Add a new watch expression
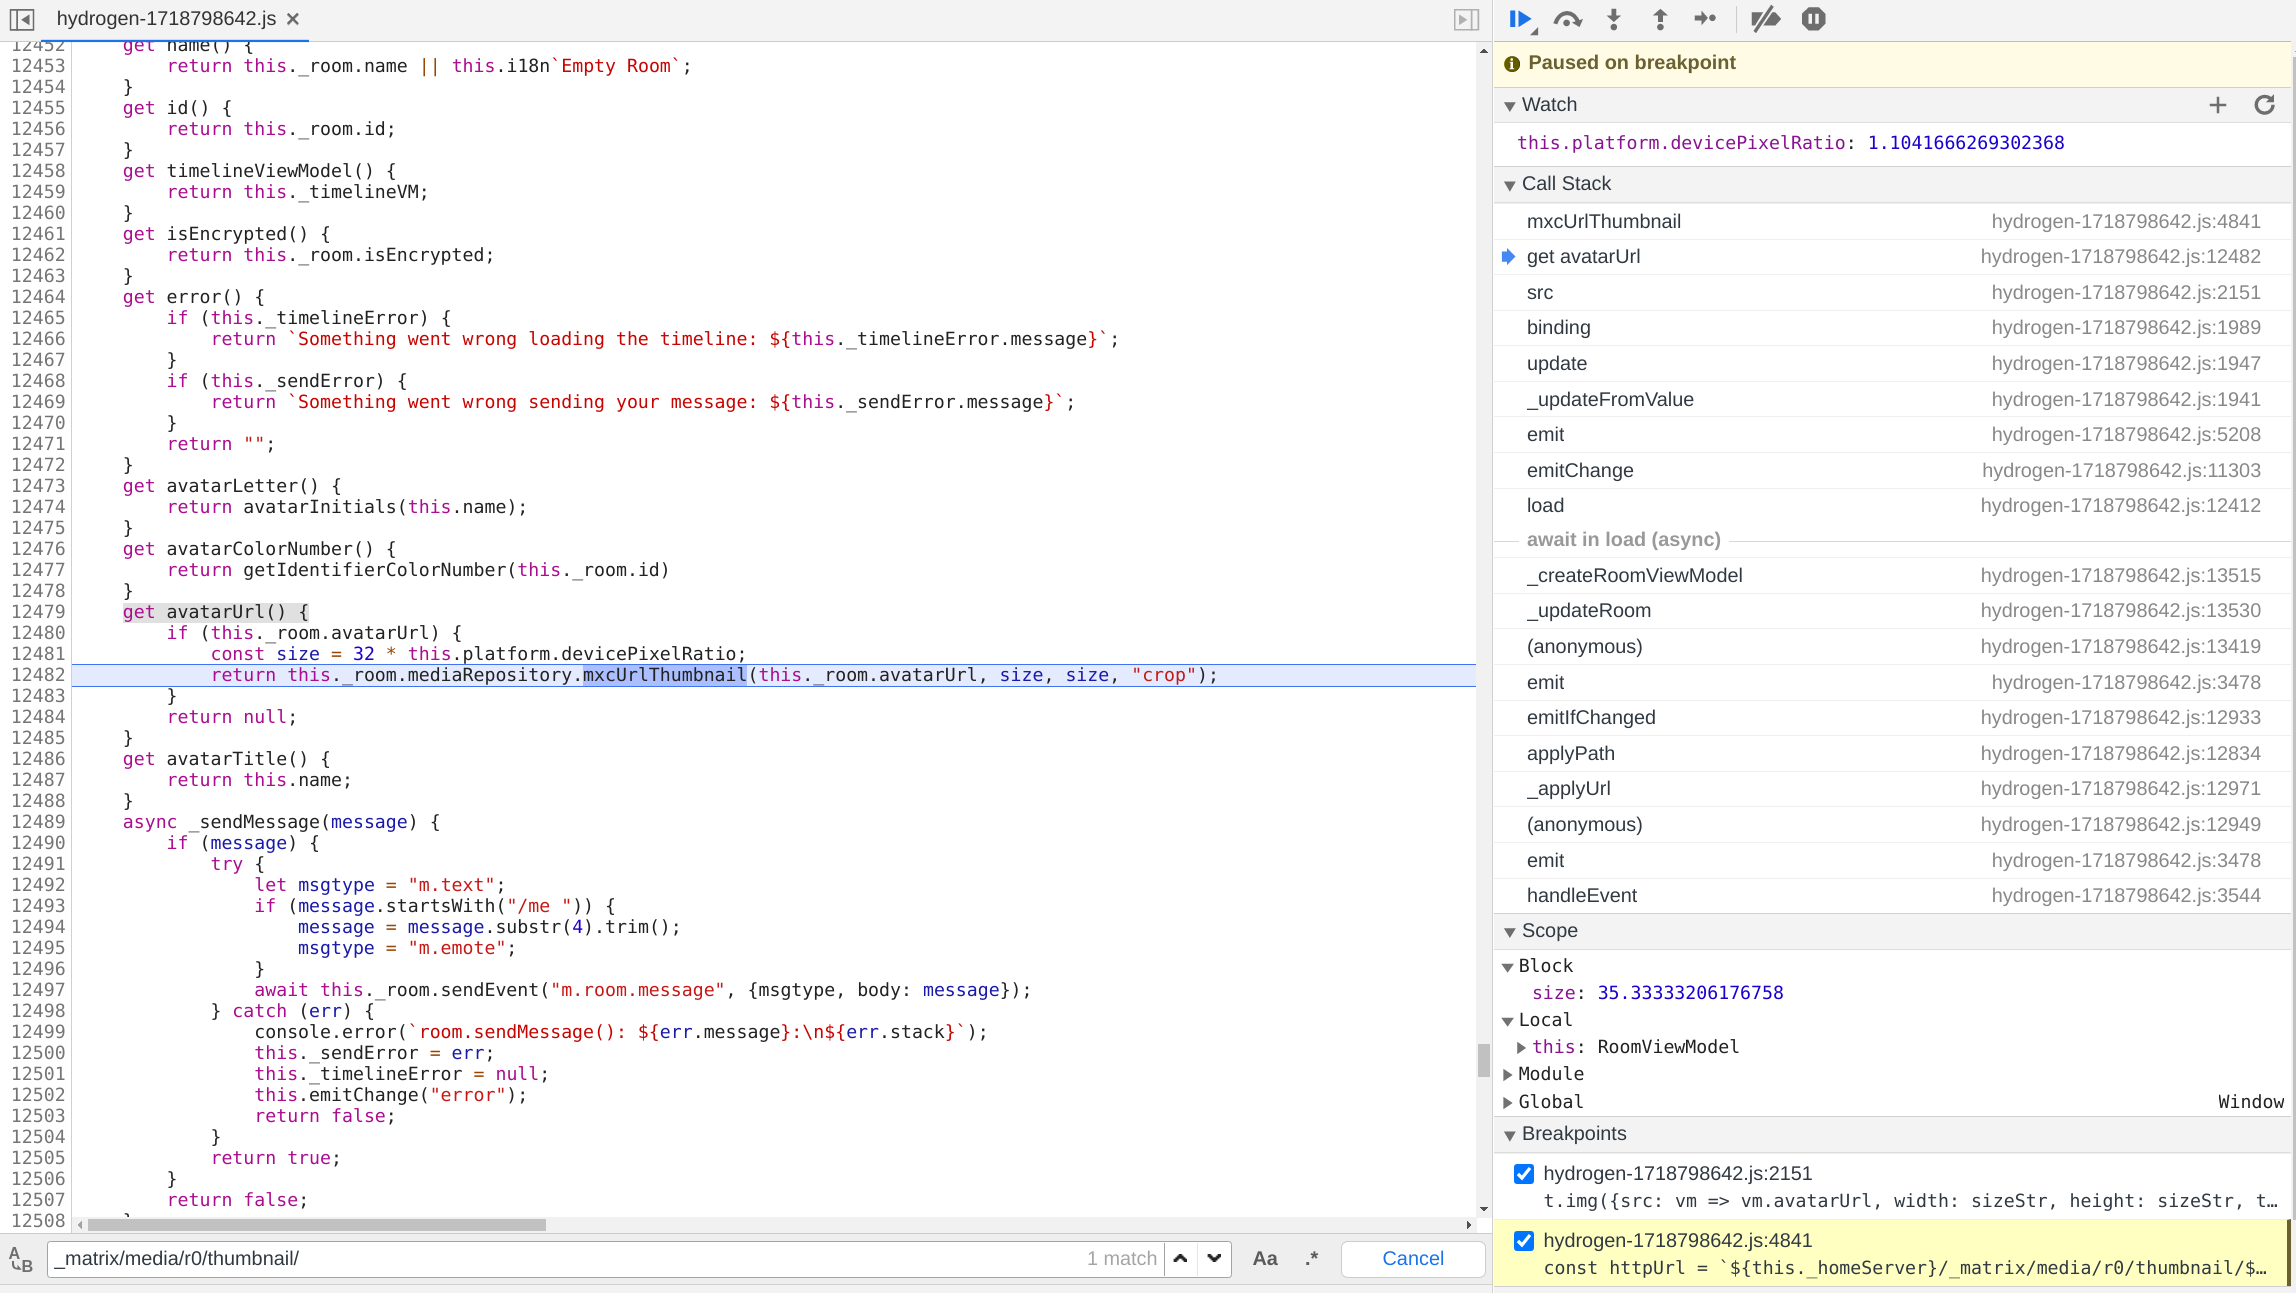The height and width of the screenshot is (1293, 2296). (2218, 105)
